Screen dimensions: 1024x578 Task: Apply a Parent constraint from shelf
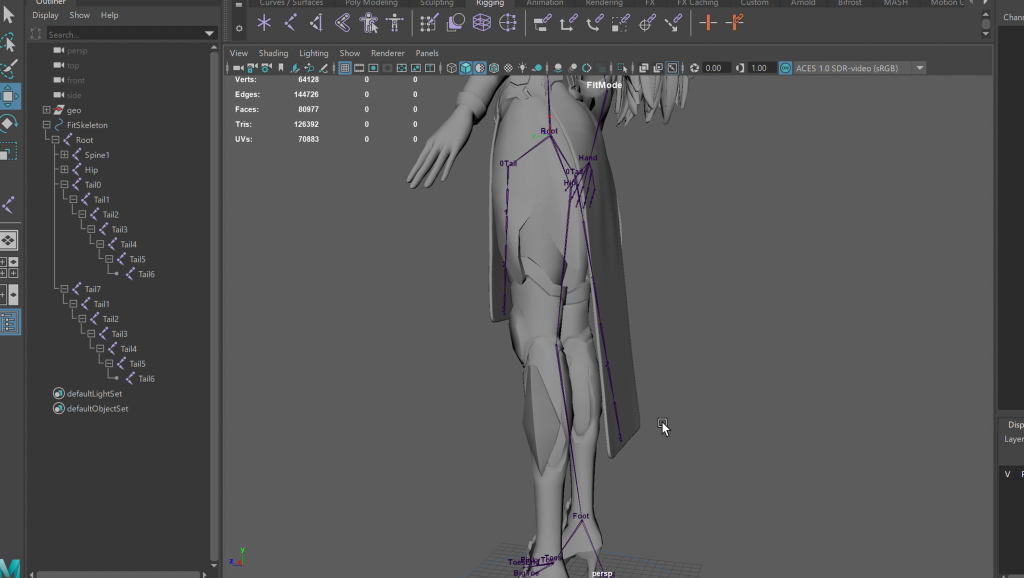click(542, 23)
